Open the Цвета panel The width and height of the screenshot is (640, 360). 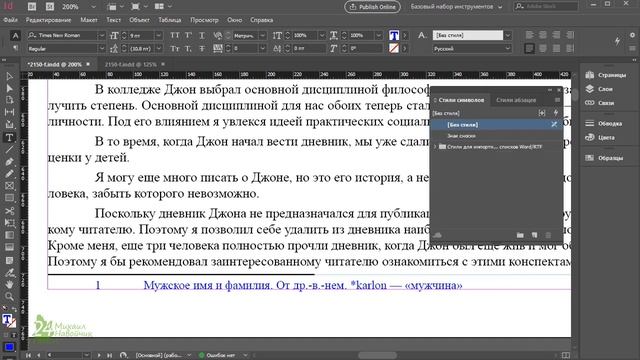pyautogui.click(x=600, y=138)
